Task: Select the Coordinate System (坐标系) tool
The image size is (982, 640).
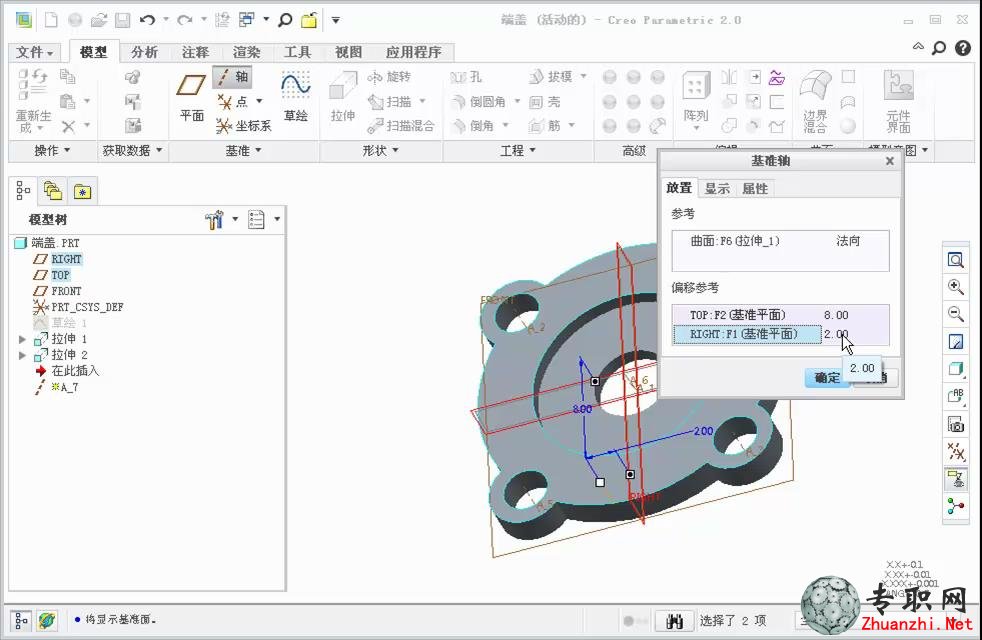Action: (244, 126)
